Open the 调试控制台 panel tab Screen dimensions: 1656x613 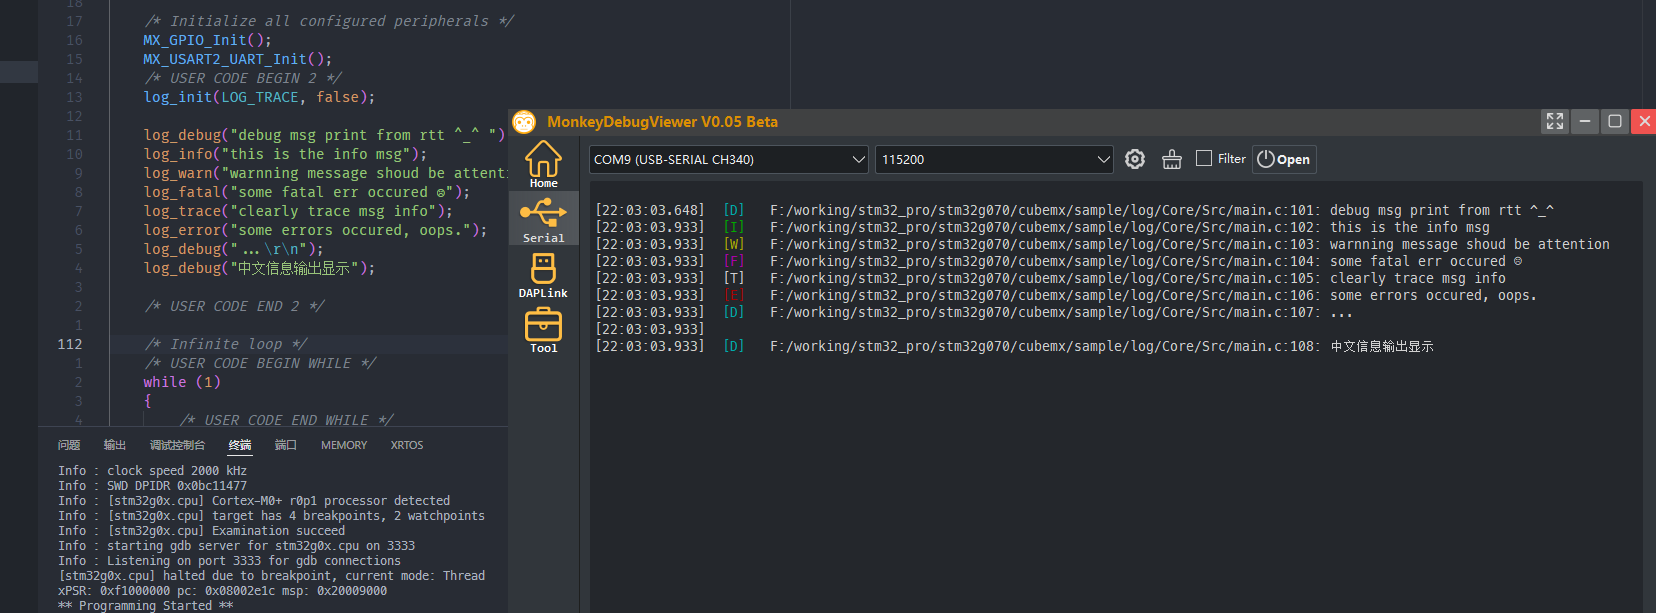177,445
